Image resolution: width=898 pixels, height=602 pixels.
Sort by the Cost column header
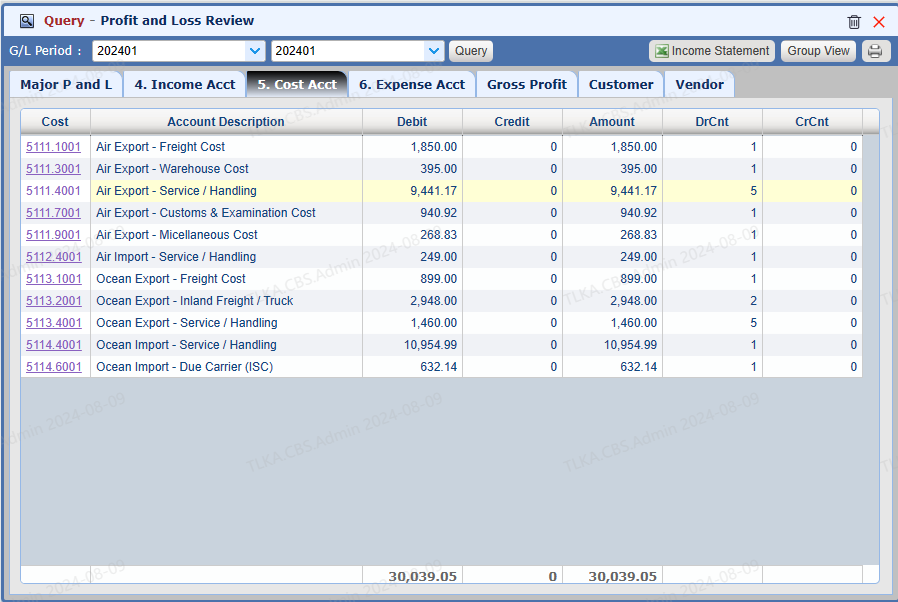point(55,121)
